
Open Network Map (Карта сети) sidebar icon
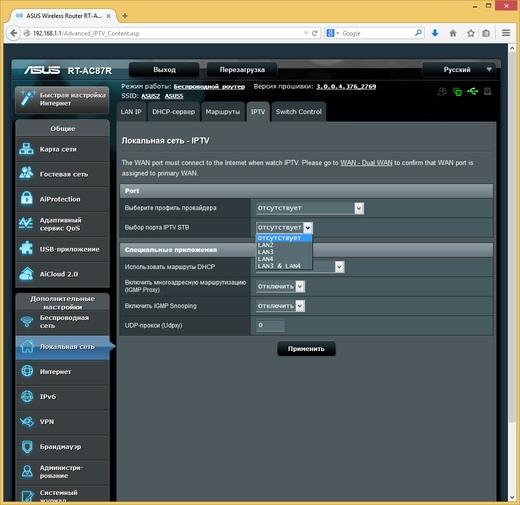tap(26, 149)
